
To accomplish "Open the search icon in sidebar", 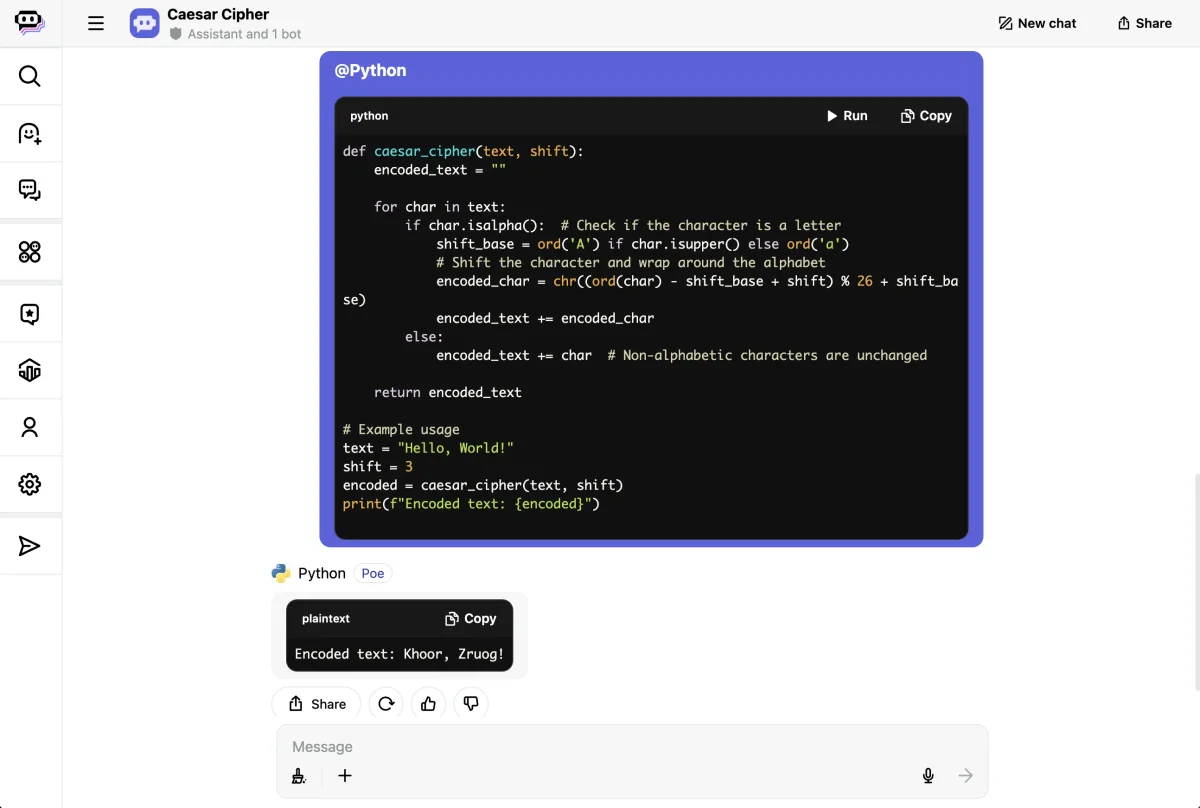I will tap(30, 76).
